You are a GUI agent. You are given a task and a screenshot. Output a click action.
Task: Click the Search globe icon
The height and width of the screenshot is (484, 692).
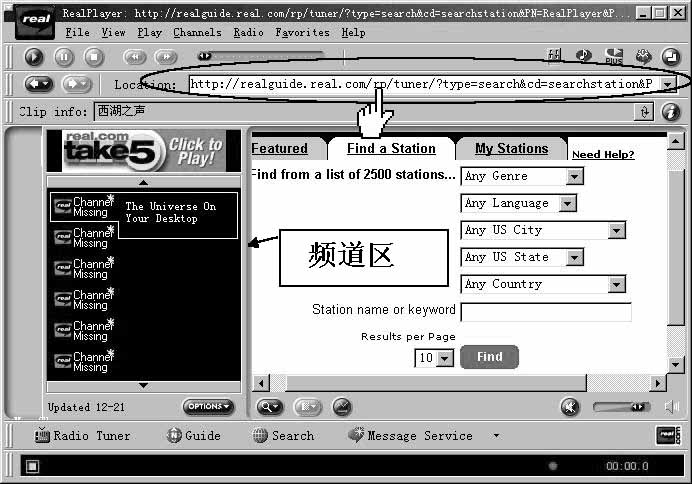[x=260, y=436]
